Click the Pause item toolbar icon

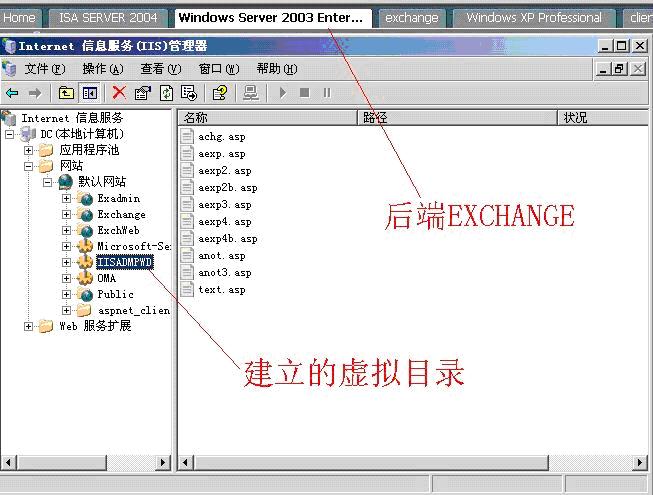[x=327, y=92]
